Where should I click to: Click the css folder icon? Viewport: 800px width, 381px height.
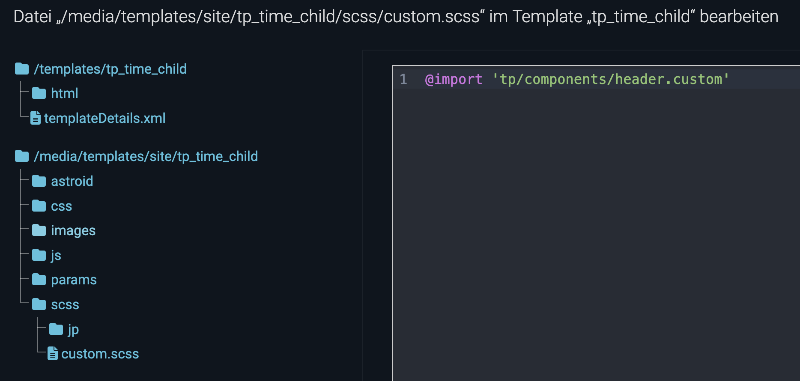tap(39, 206)
